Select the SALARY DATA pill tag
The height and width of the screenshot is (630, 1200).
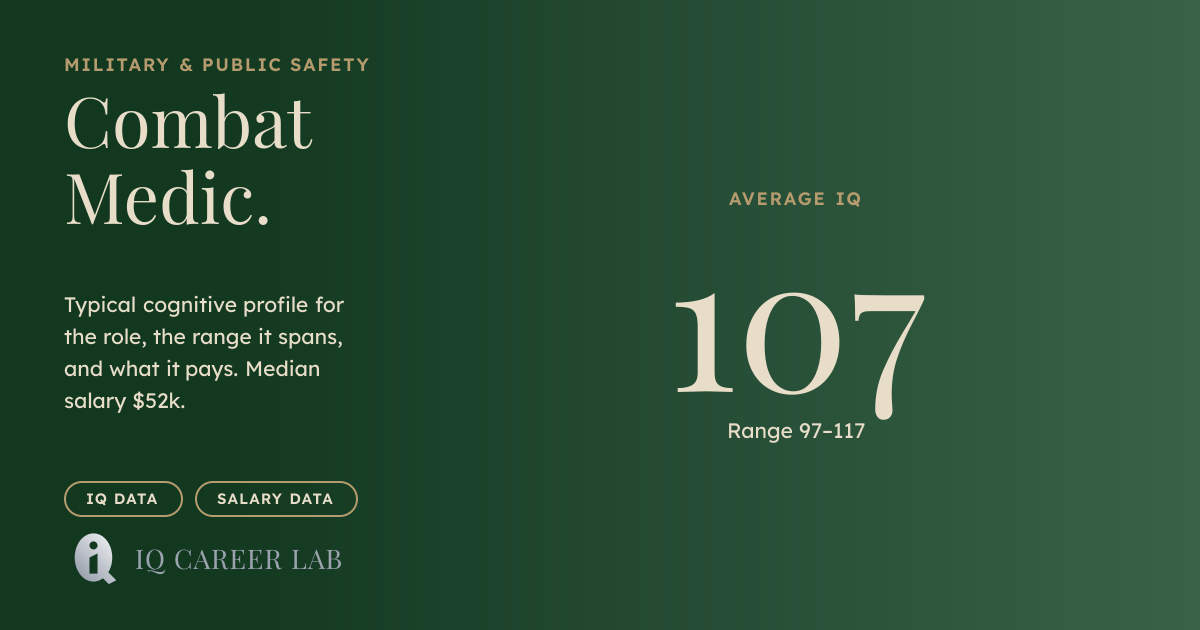tap(276, 499)
